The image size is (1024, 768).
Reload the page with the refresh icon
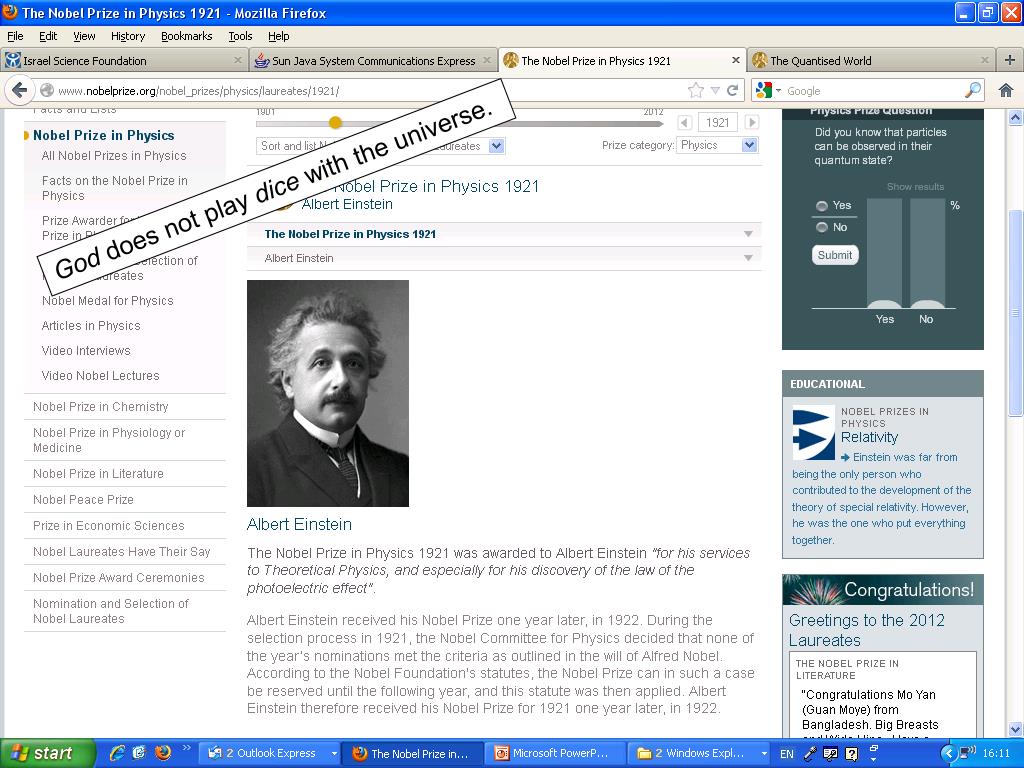tap(733, 90)
